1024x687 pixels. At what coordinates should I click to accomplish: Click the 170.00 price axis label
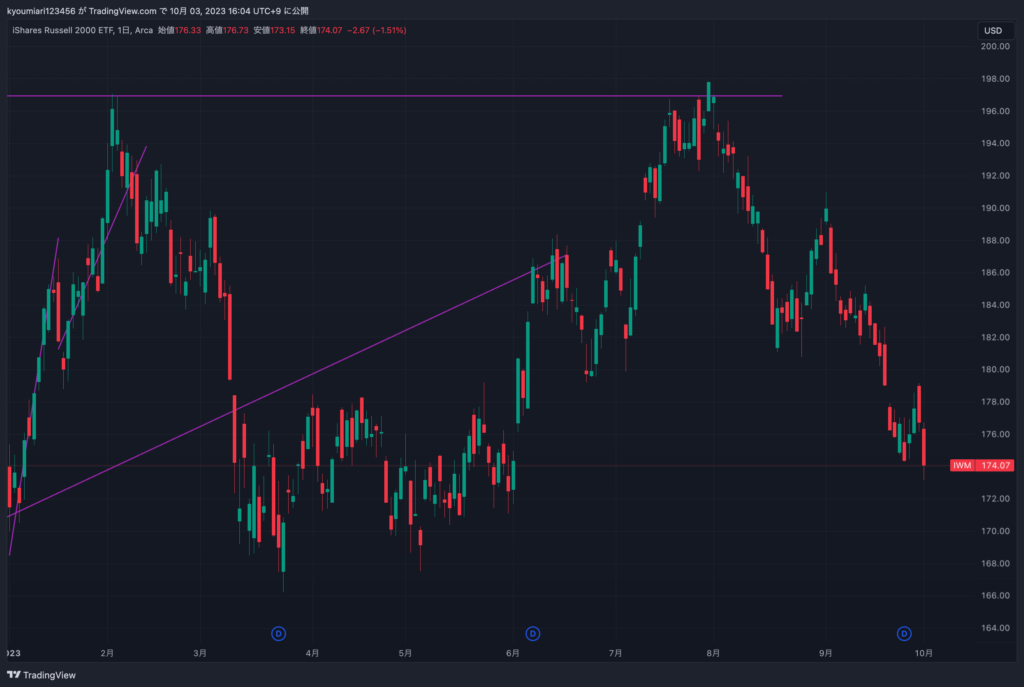point(995,531)
